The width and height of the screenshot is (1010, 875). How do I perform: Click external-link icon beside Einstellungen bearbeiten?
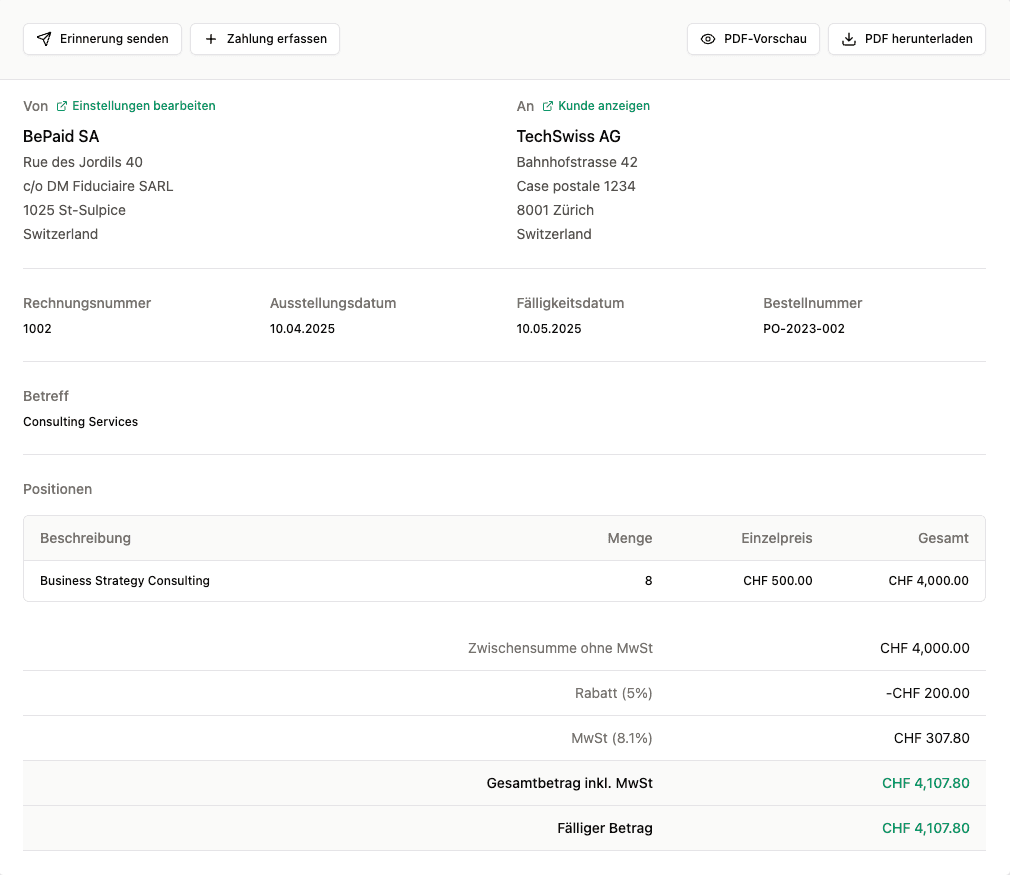click(62, 106)
